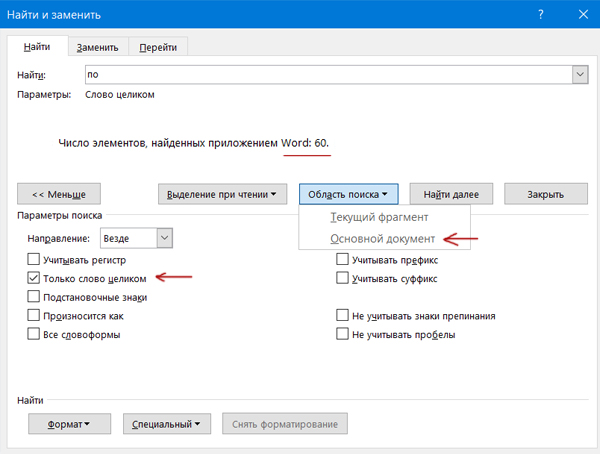Enable Подстановочные знаки checkbox

click(35, 297)
